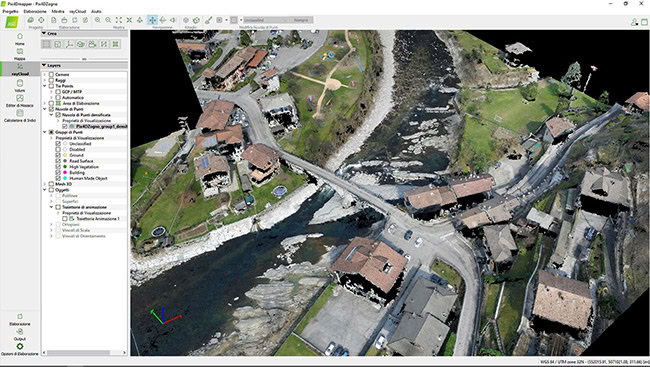Toggle the Road Surface checkbox
This screenshot has height=367, width=650.
click(58, 161)
